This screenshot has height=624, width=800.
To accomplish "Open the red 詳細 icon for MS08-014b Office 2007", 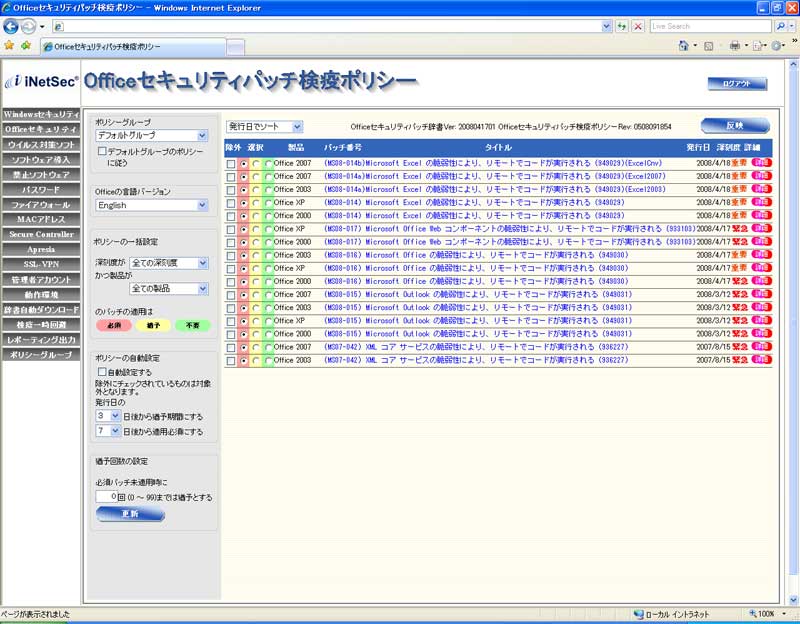I will point(762,163).
